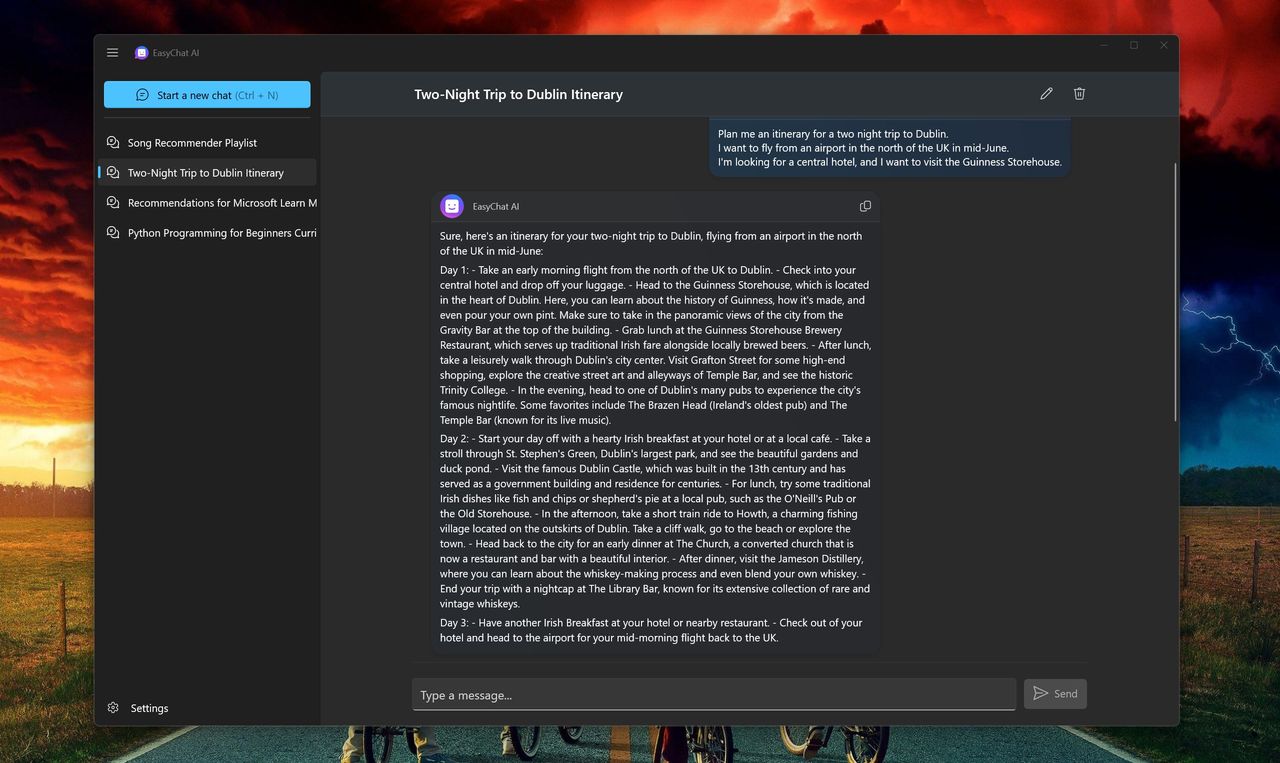Click the Settings gear icon
1280x763 pixels.
[113, 708]
